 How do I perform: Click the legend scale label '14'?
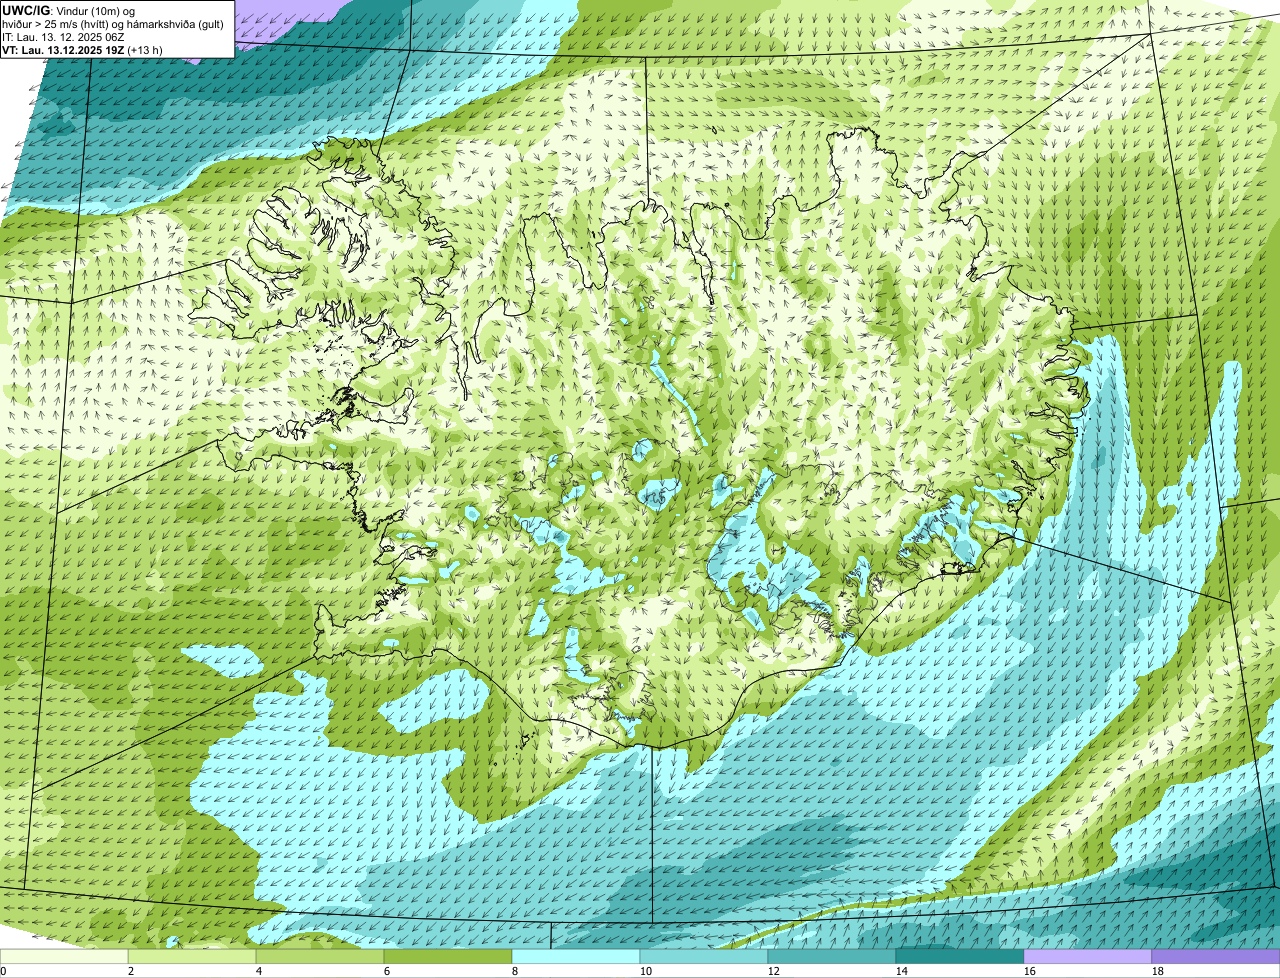coord(902,971)
